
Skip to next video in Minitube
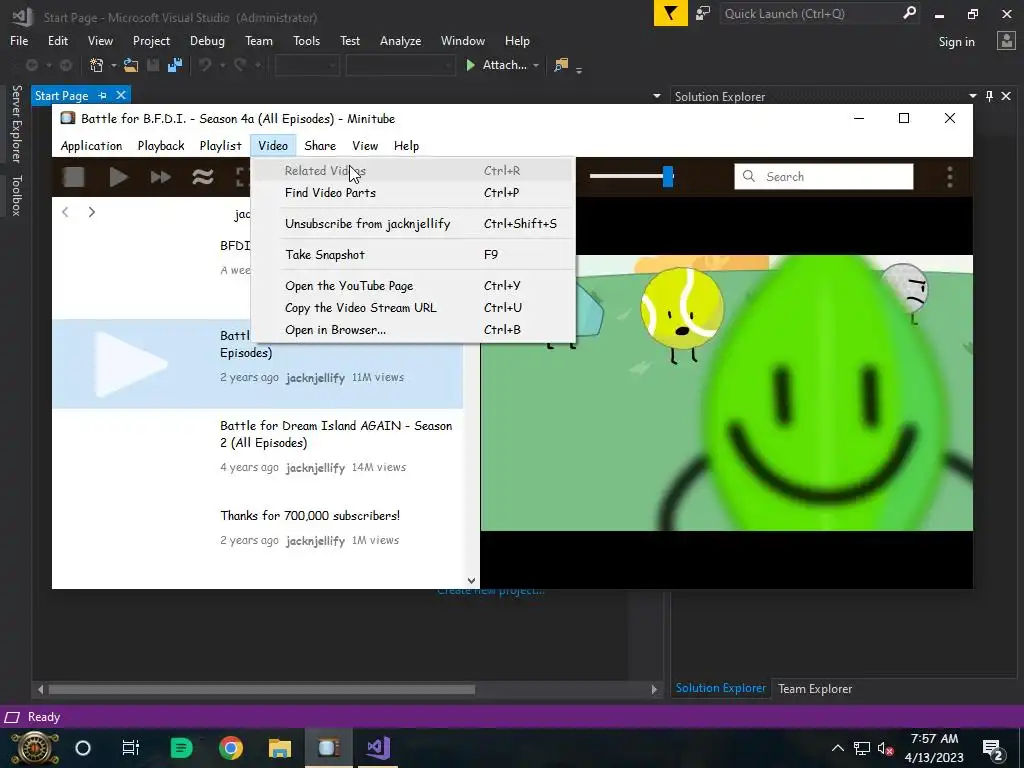[161, 177]
